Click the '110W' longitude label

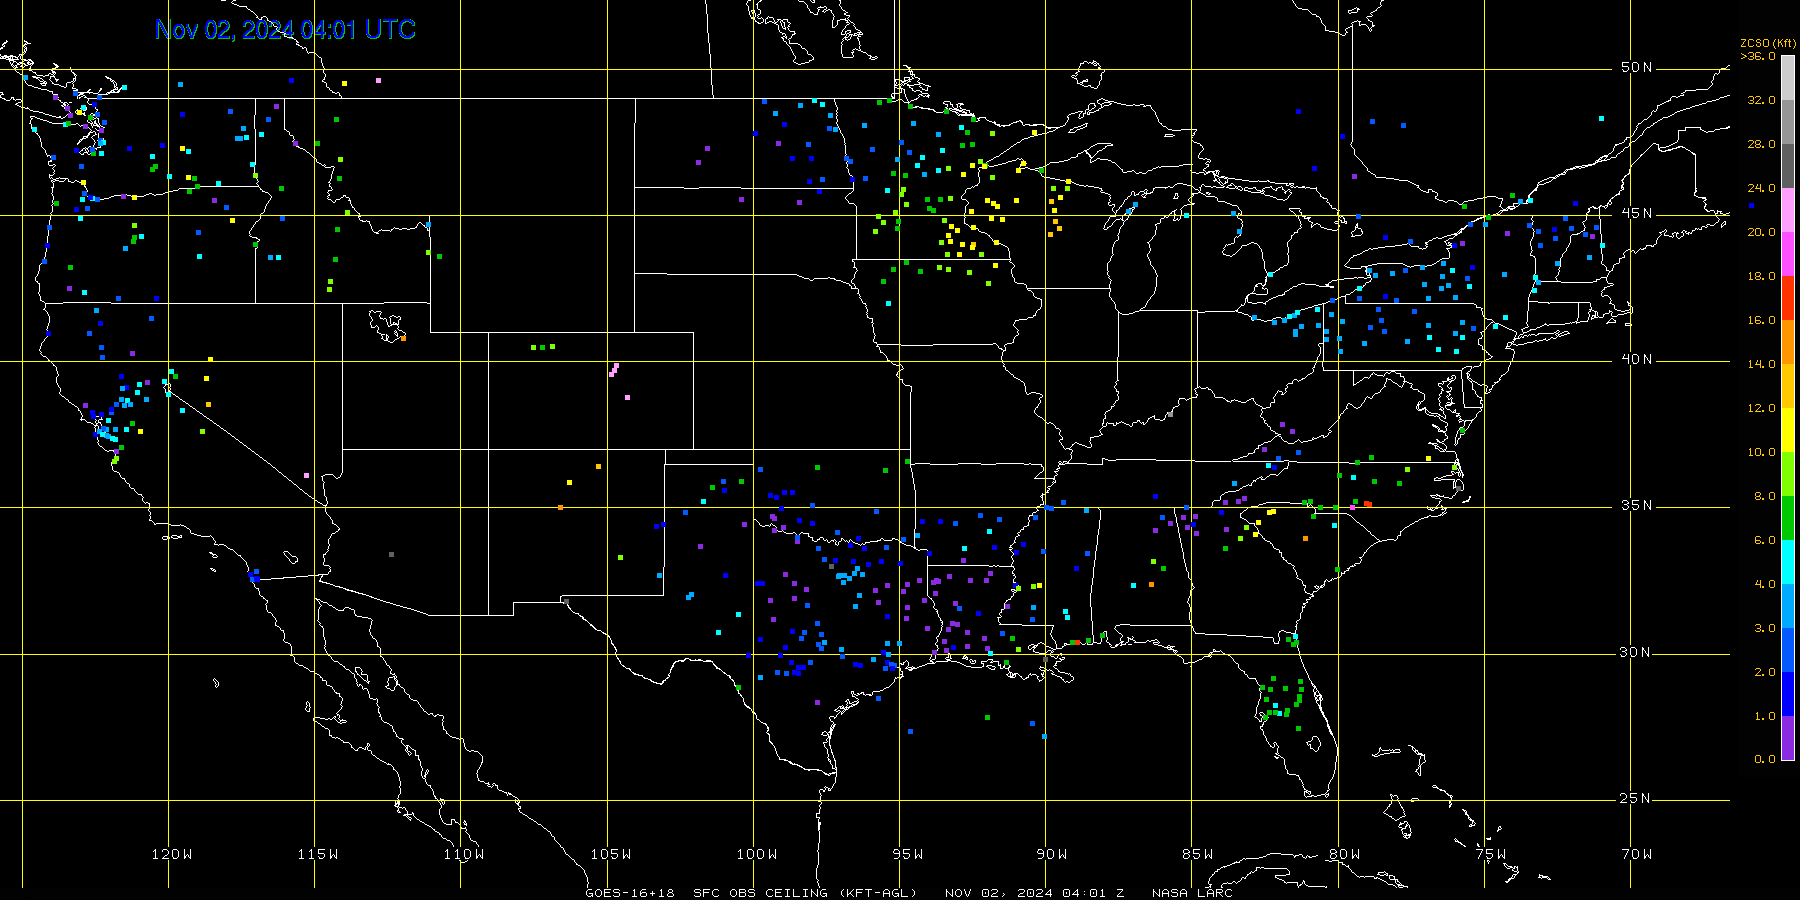coord(464,854)
